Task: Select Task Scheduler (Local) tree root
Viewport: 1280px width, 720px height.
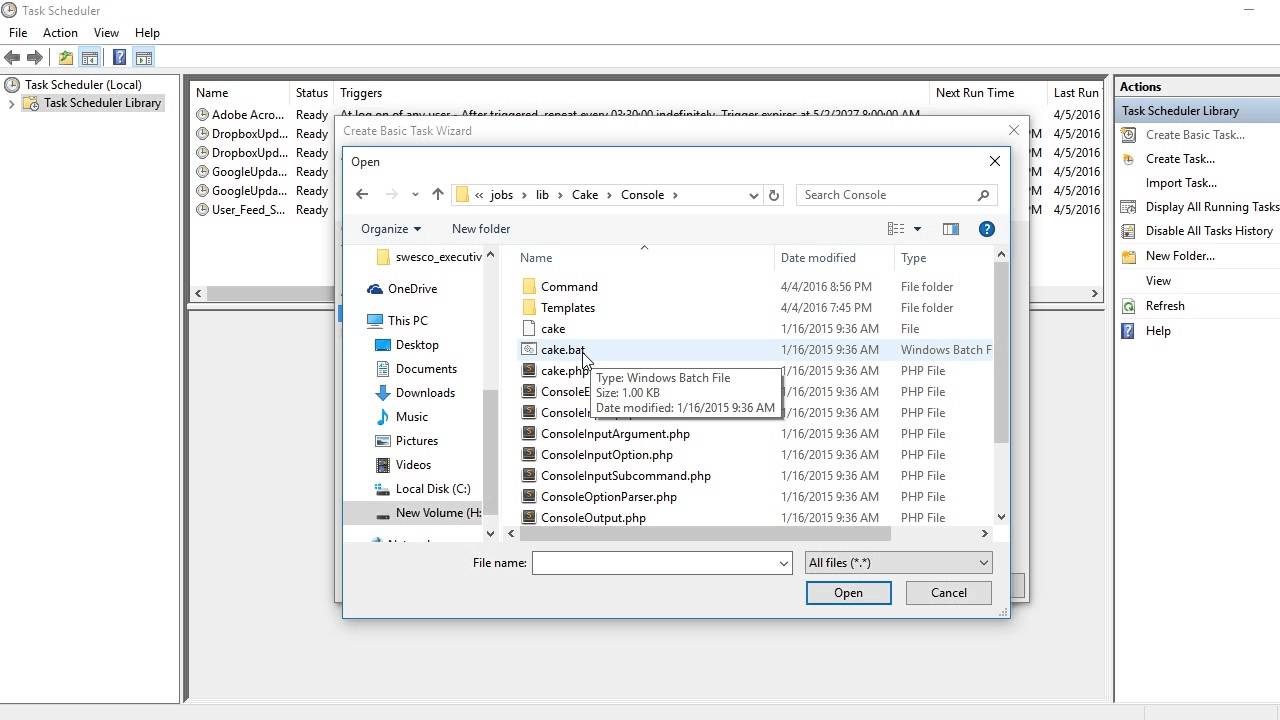Action: (83, 85)
